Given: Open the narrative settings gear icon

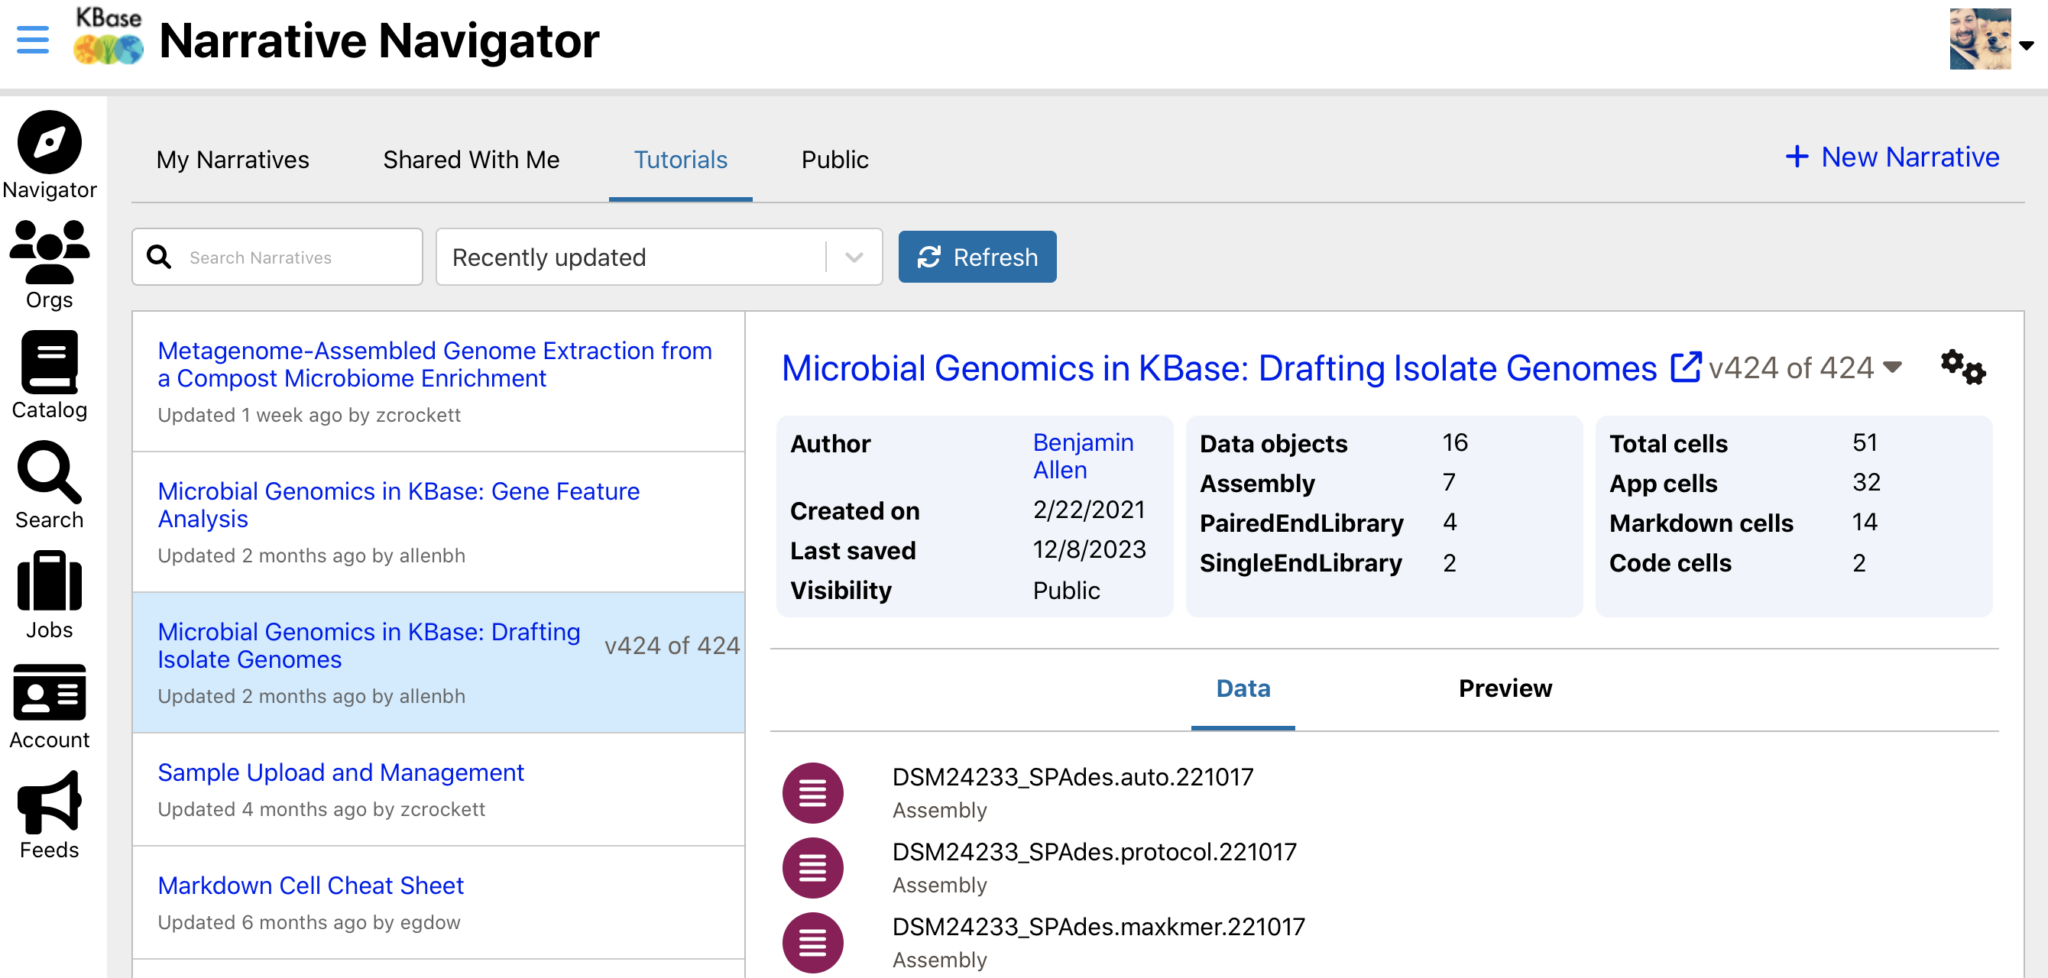Looking at the screenshot, I should [x=1962, y=368].
